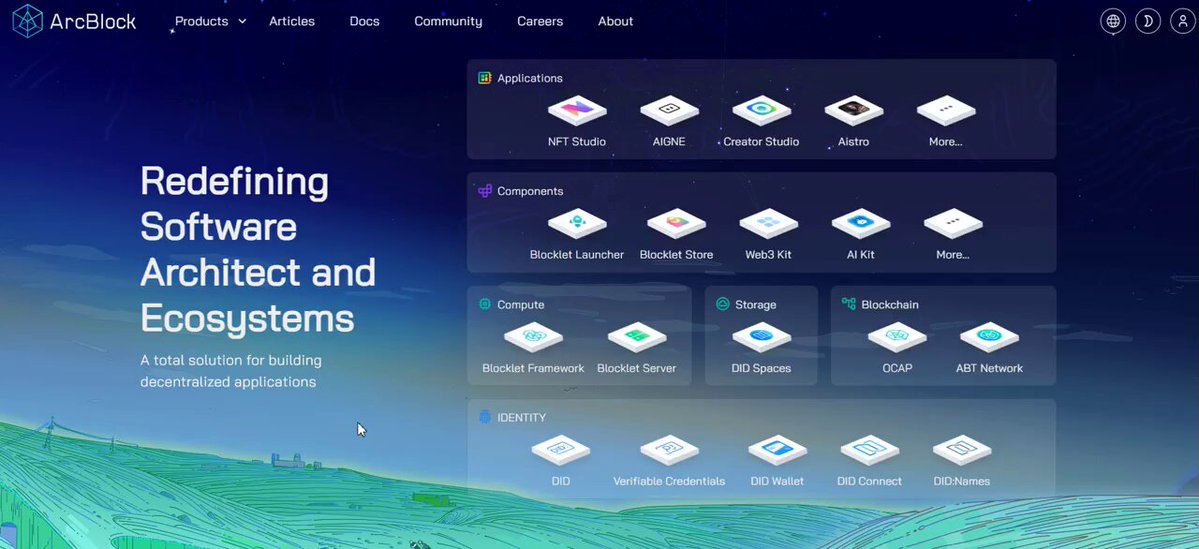Open the Blocklet Store tile icon
This screenshot has width=1199, height=549.
(x=677, y=224)
